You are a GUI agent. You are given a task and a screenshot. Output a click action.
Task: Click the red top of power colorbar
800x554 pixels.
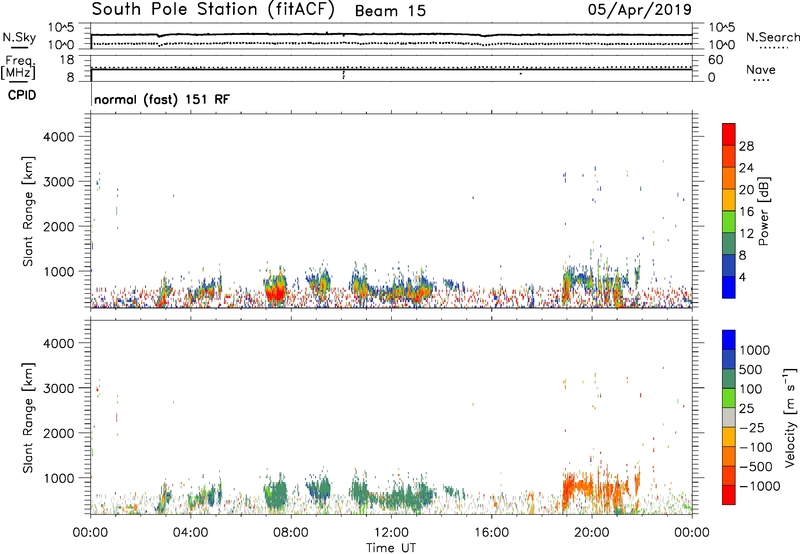click(x=729, y=134)
